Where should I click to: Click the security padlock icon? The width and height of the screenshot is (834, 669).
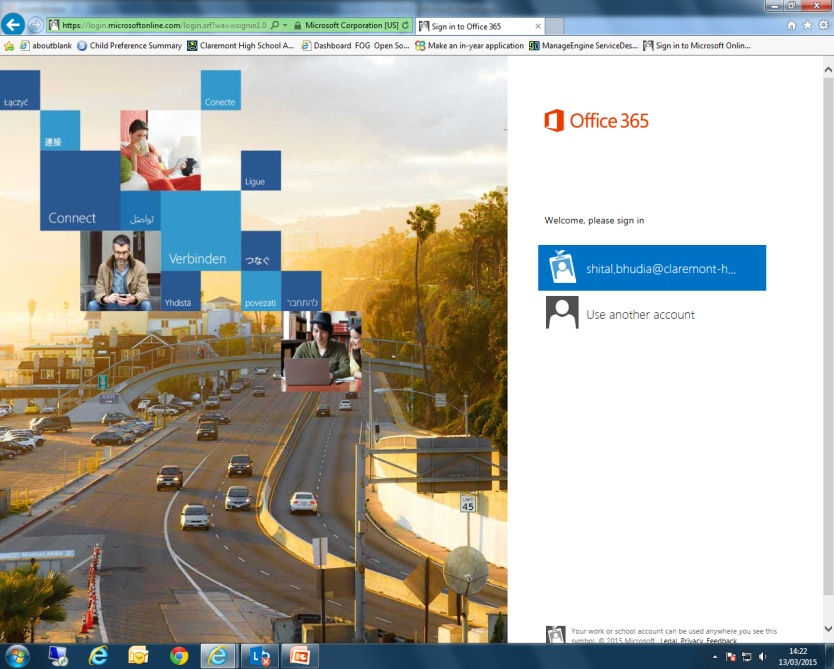tap(297, 25)
